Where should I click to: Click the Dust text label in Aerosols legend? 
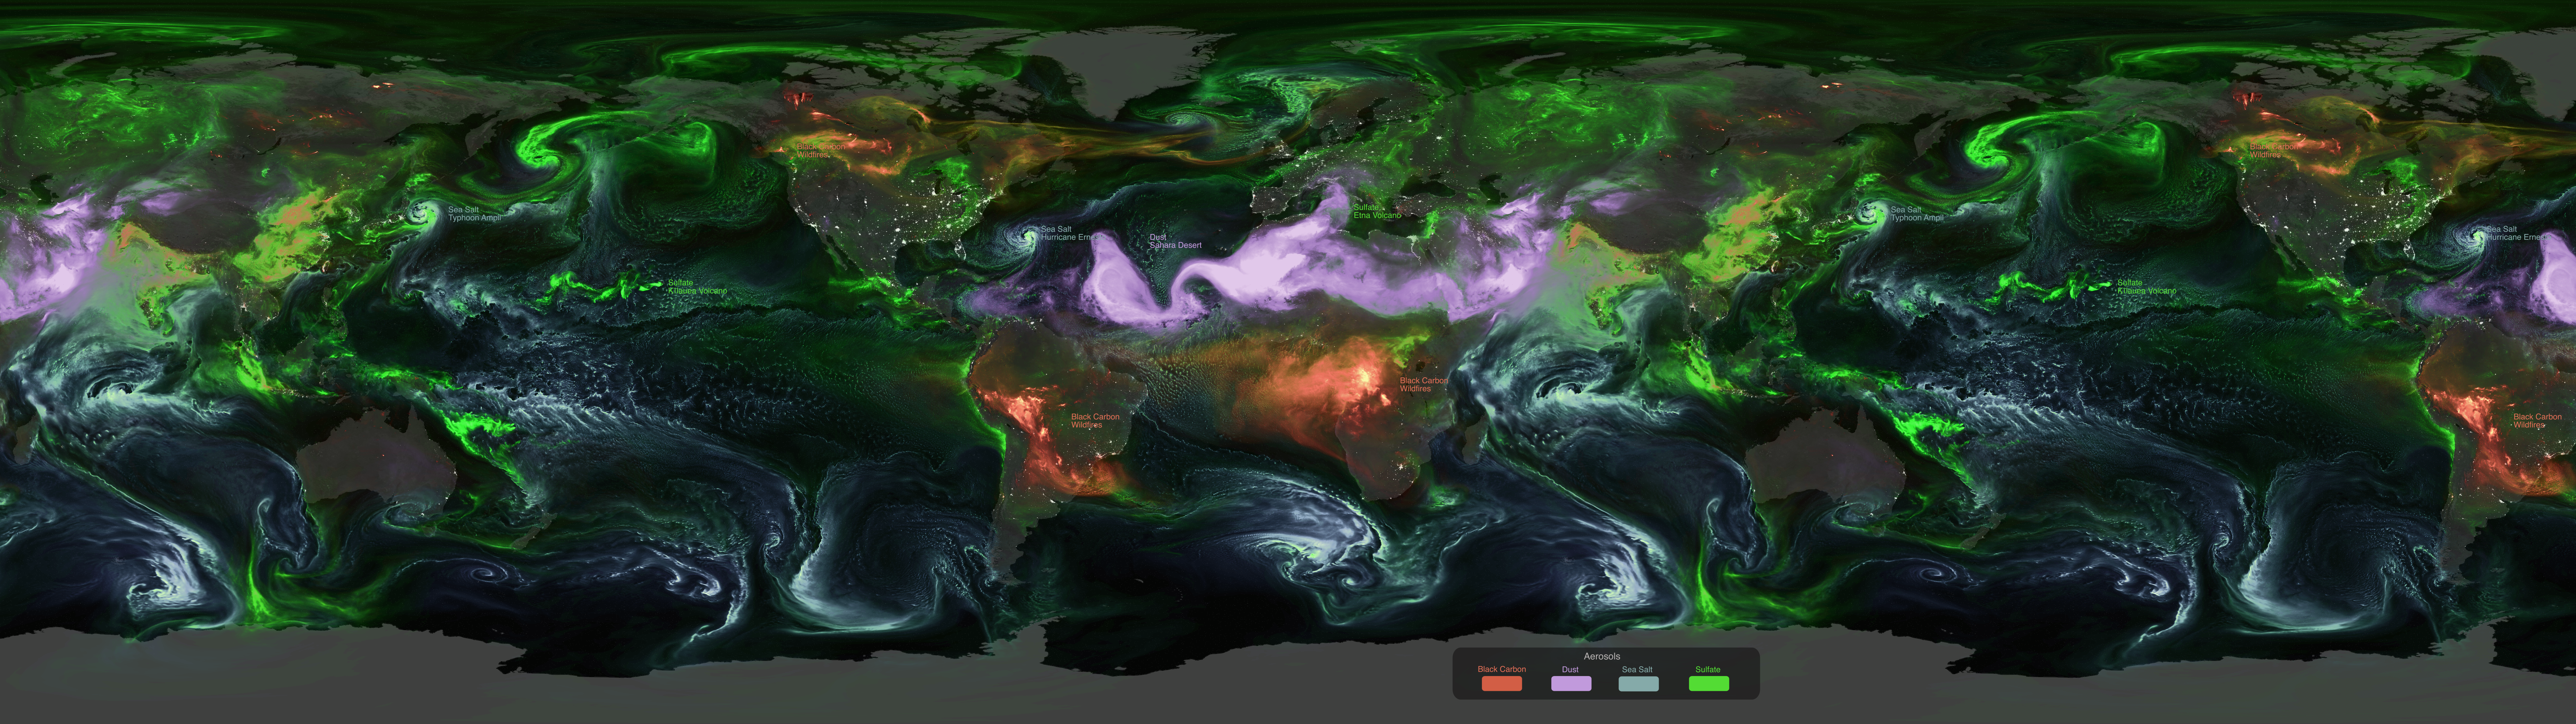pyautogui.click(x=1570, y=669)
